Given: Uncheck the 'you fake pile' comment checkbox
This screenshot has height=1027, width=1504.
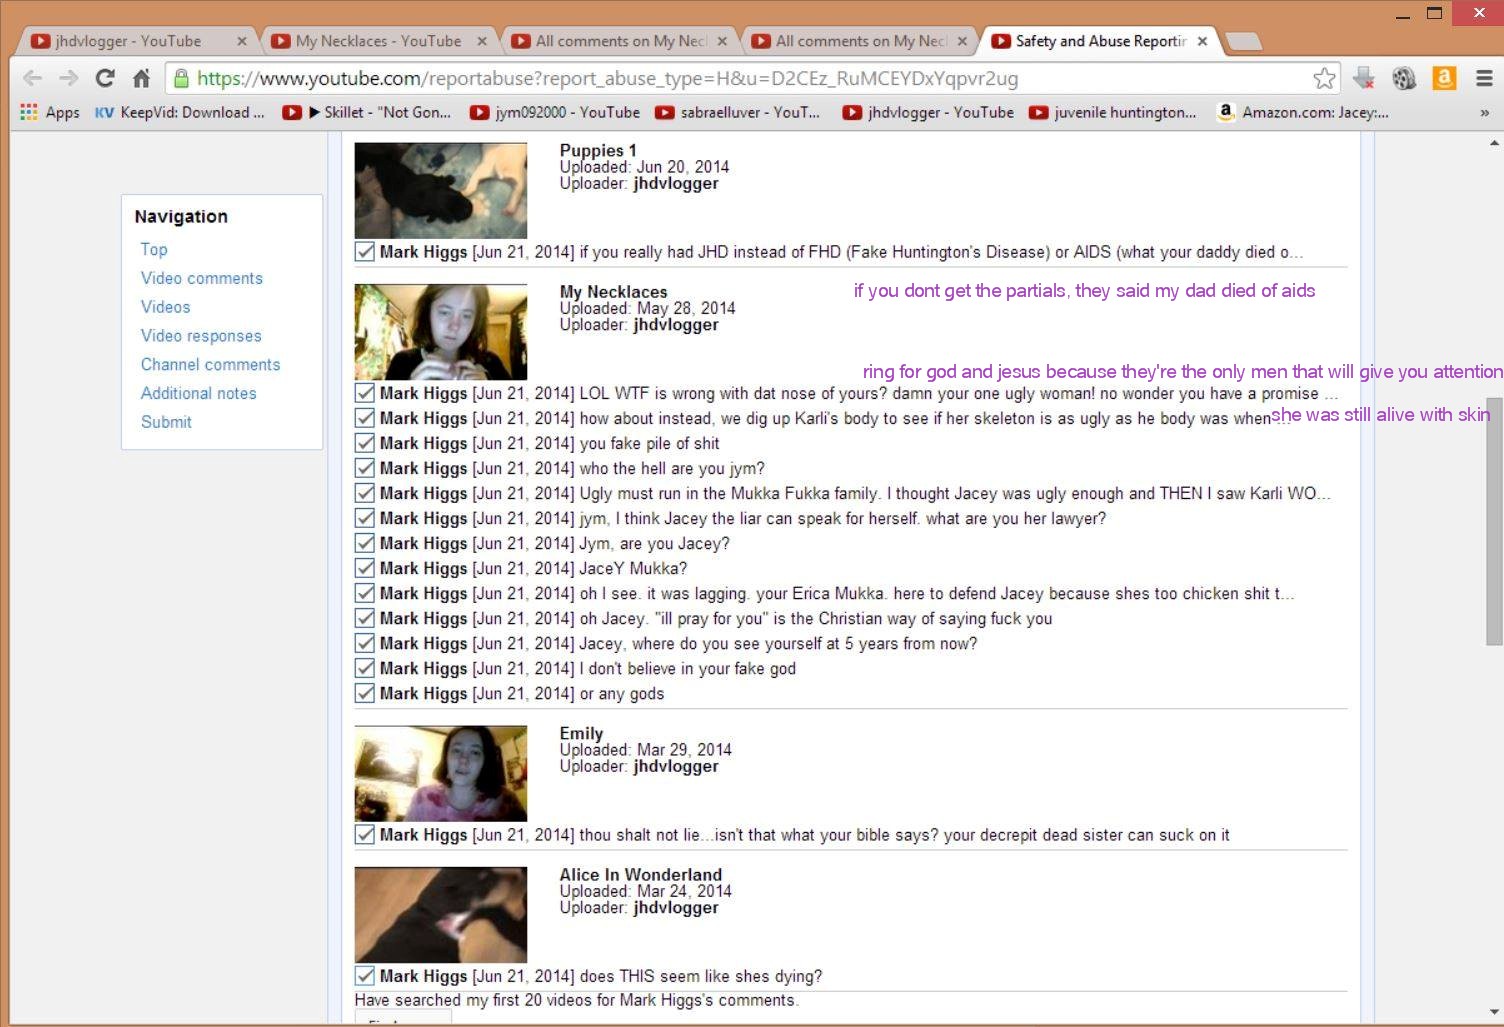Looking at the screenshot, I should (x=365, y=443).
